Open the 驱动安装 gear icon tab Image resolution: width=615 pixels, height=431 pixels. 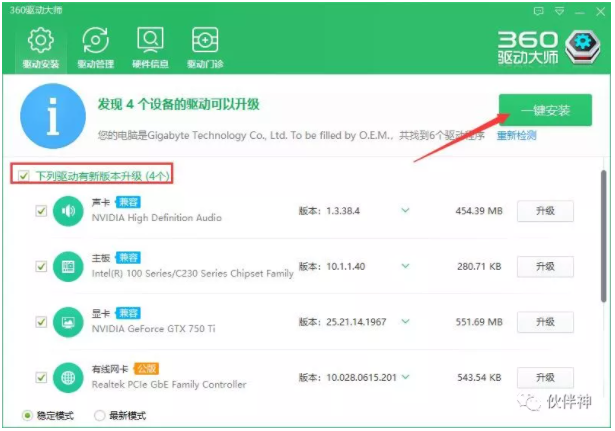(41, 48)
